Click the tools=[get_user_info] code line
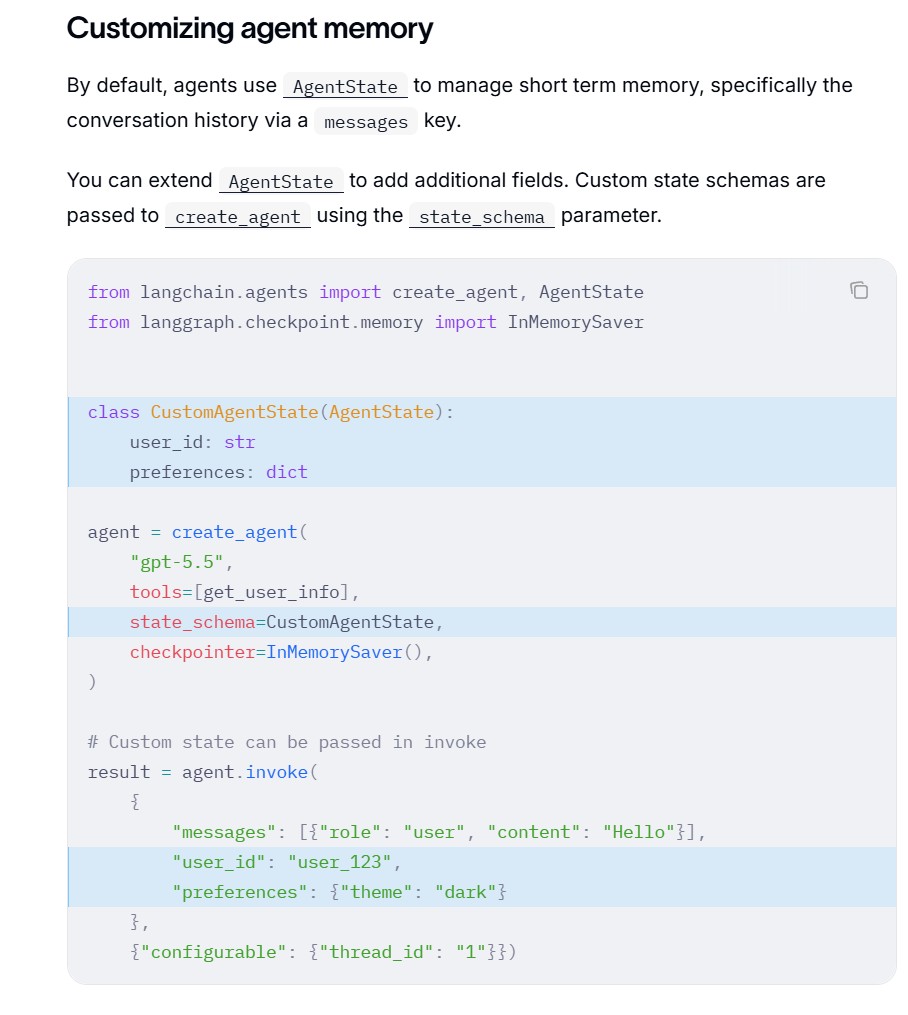The image size is (908, 1015). (x=244, y=592)
